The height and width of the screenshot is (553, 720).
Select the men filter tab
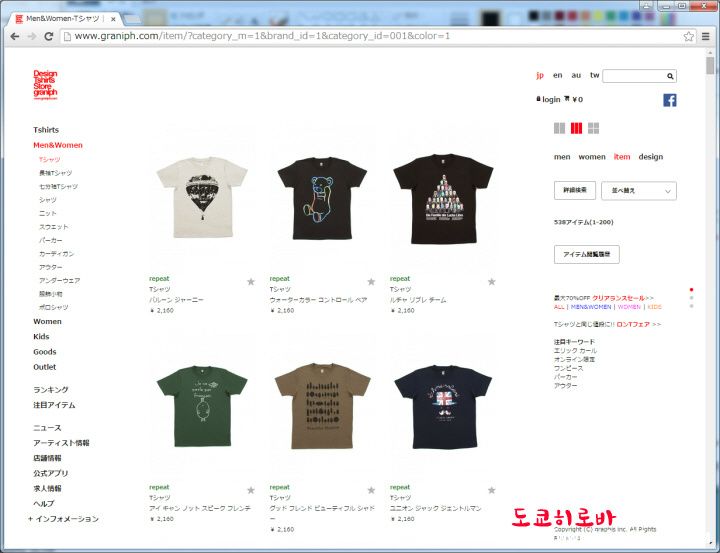(562, 157)
